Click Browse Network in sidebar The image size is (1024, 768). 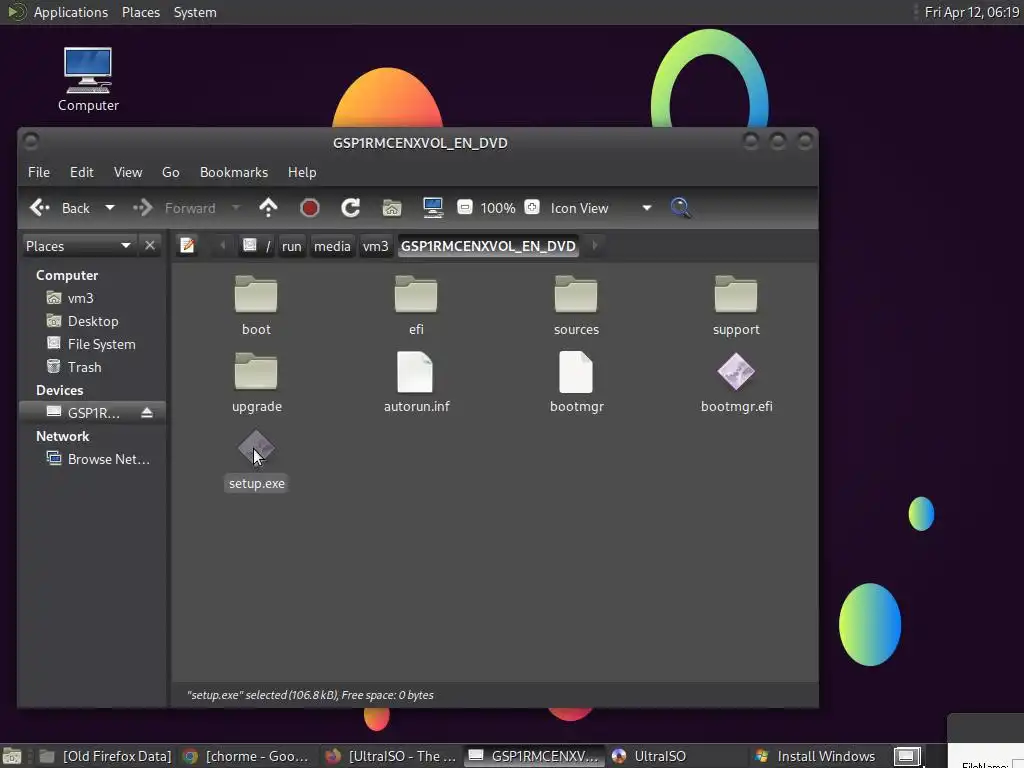98,459
